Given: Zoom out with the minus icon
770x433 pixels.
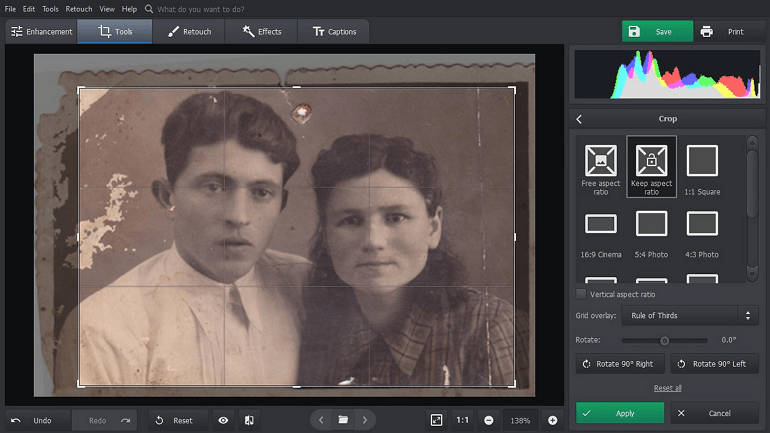Looking at the screenshot, I should click(x=489, y=420).
